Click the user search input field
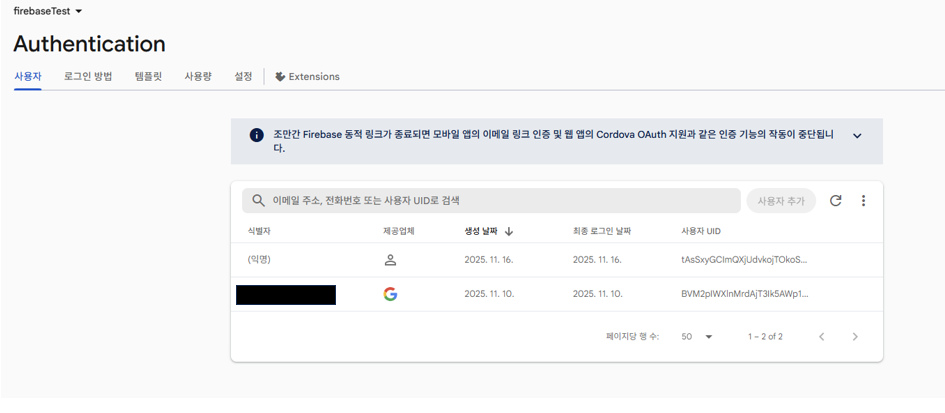The width and height of the screenshot is (945, 413). pos(491,201)
